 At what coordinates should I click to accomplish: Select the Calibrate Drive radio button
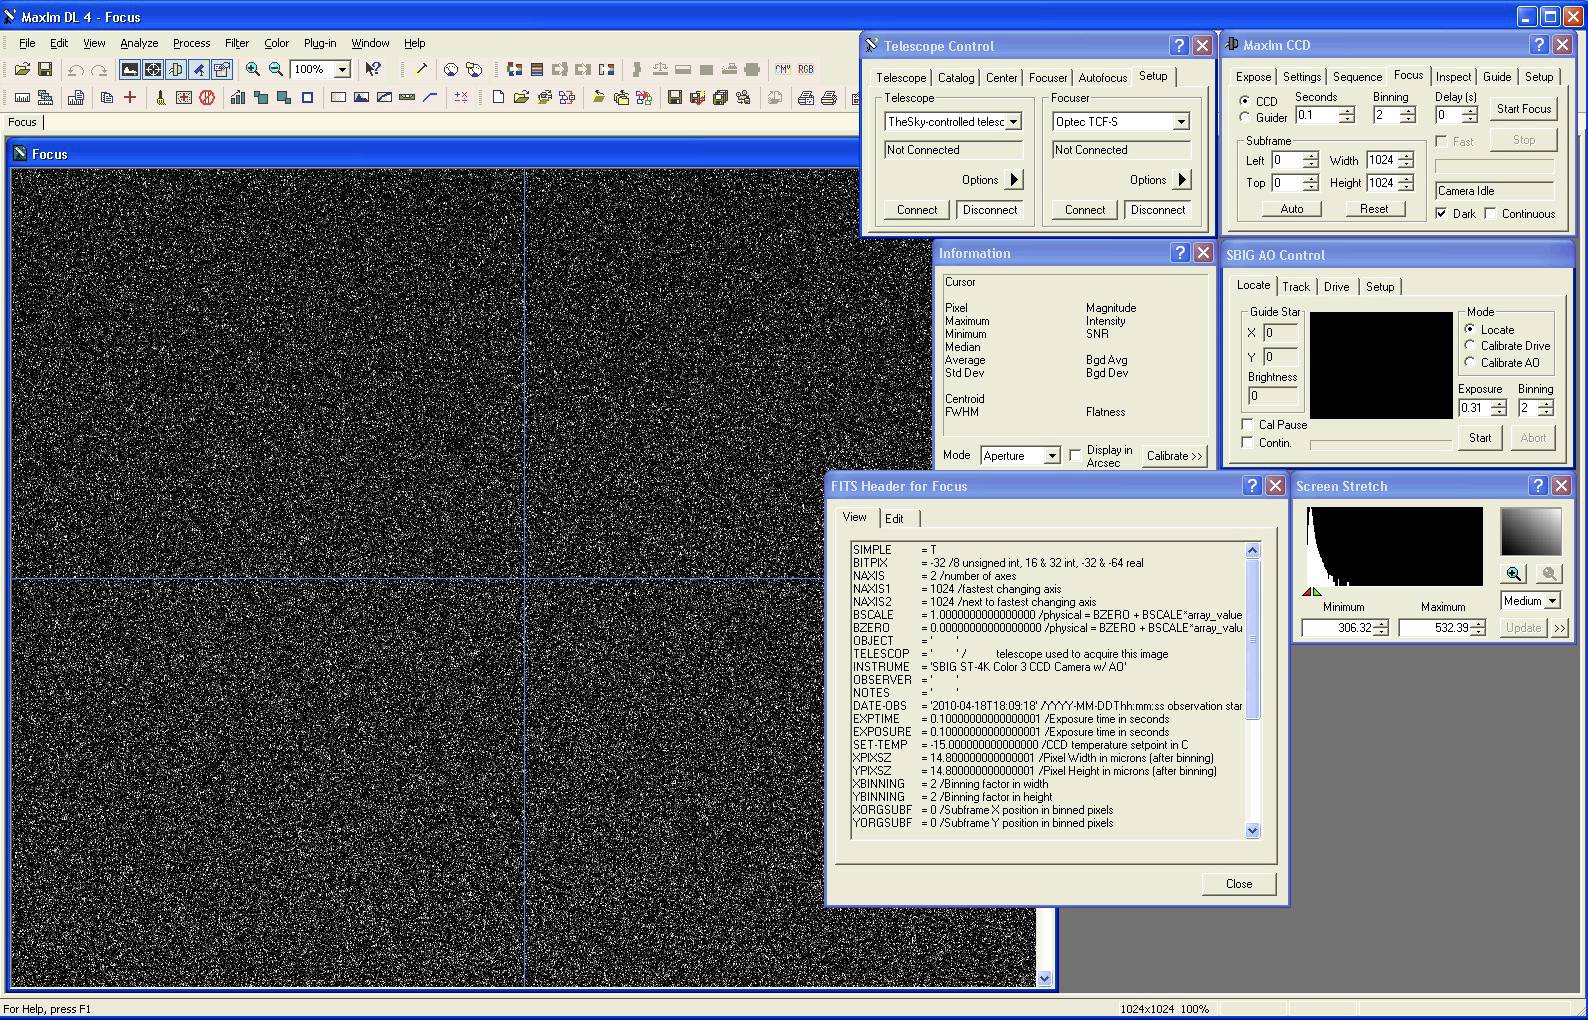pos(1470,346)
